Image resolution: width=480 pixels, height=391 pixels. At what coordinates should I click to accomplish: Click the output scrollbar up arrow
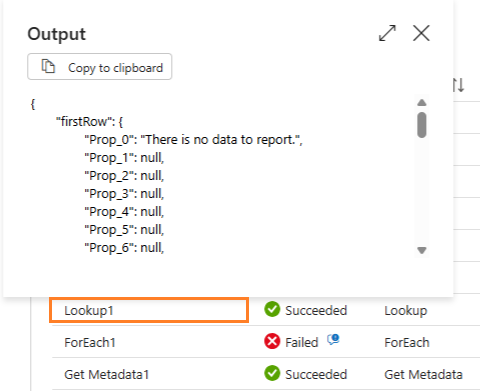coord(422,103)
